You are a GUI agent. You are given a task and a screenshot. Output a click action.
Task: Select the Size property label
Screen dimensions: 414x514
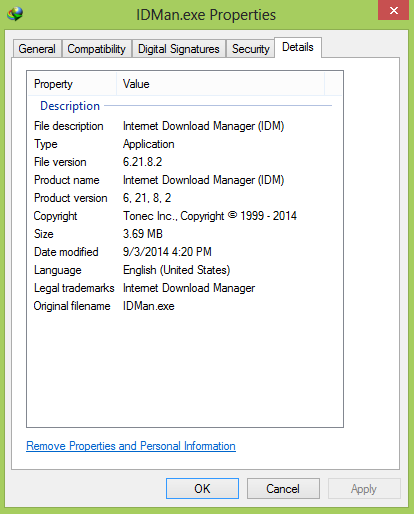click(x=44, y=234)
